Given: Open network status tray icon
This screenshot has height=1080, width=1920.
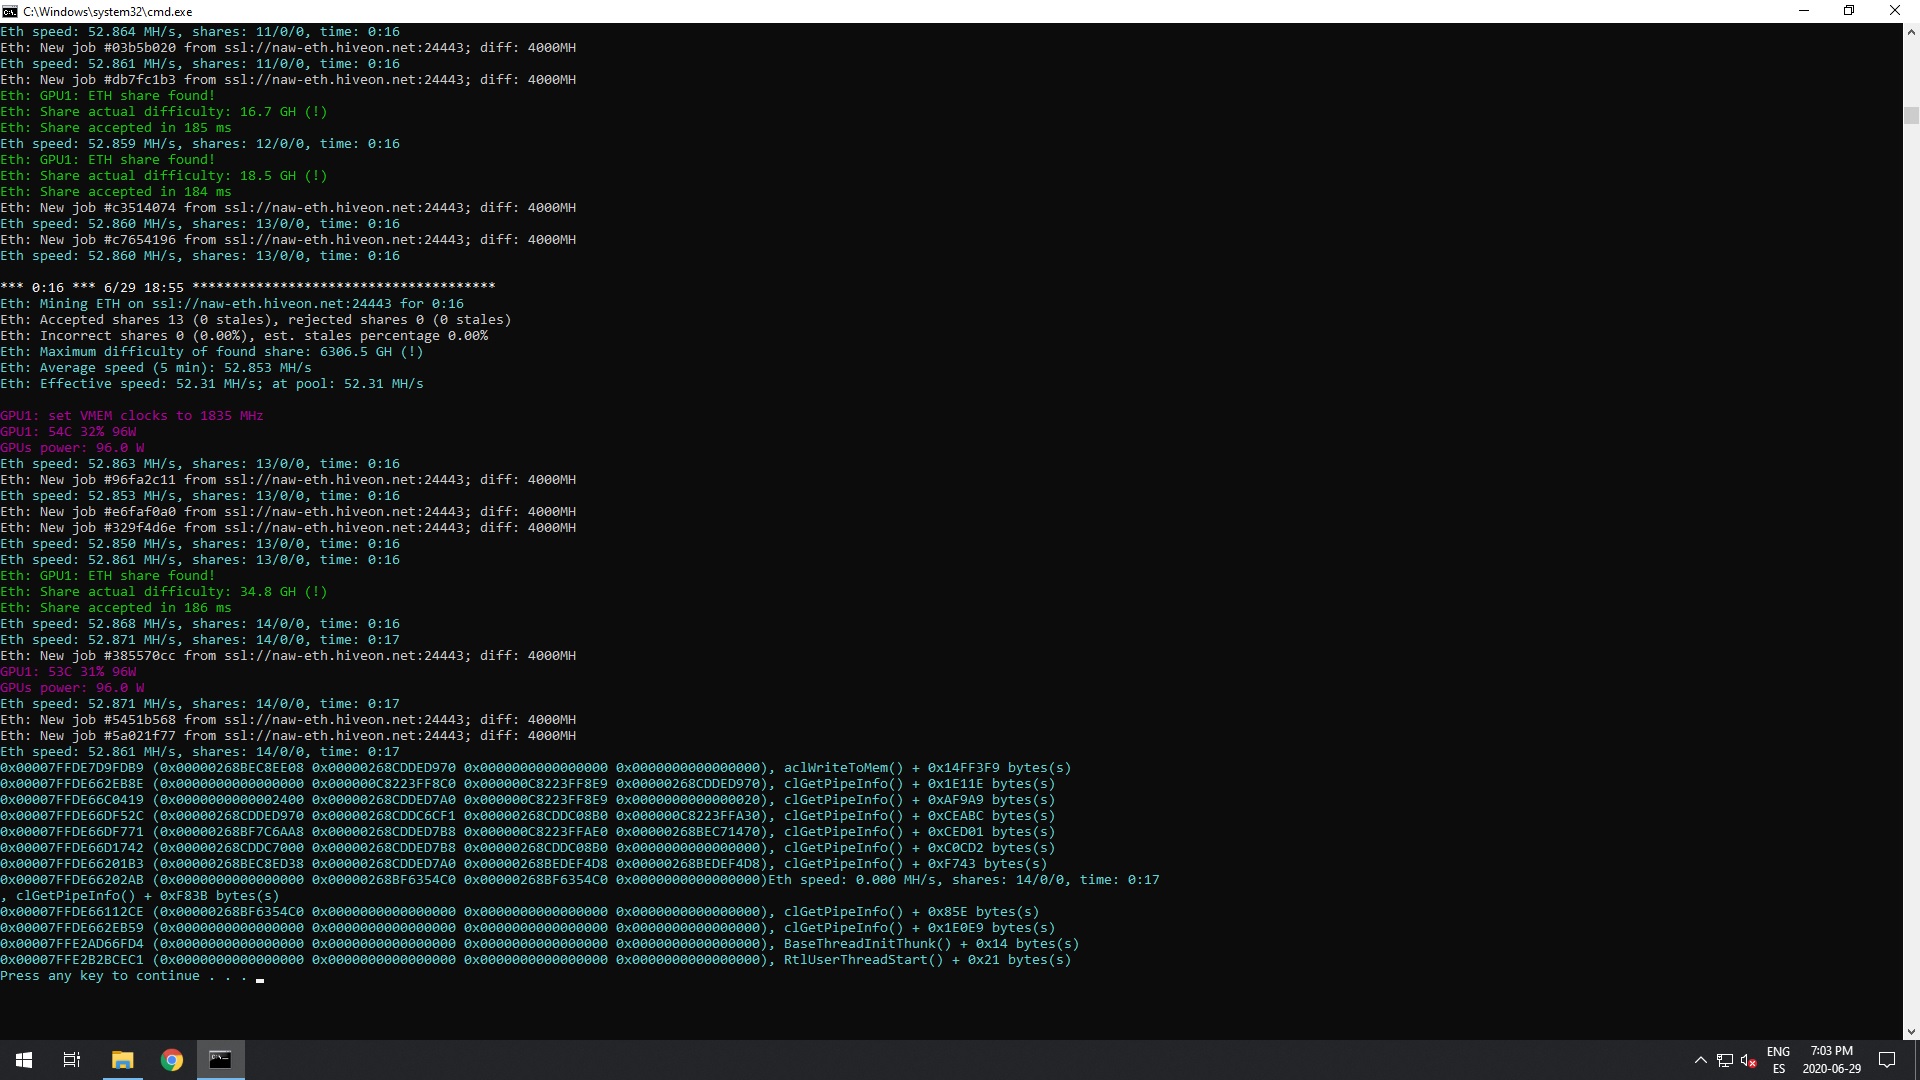Looking at the screenshot, I should click(1725, 1060).
